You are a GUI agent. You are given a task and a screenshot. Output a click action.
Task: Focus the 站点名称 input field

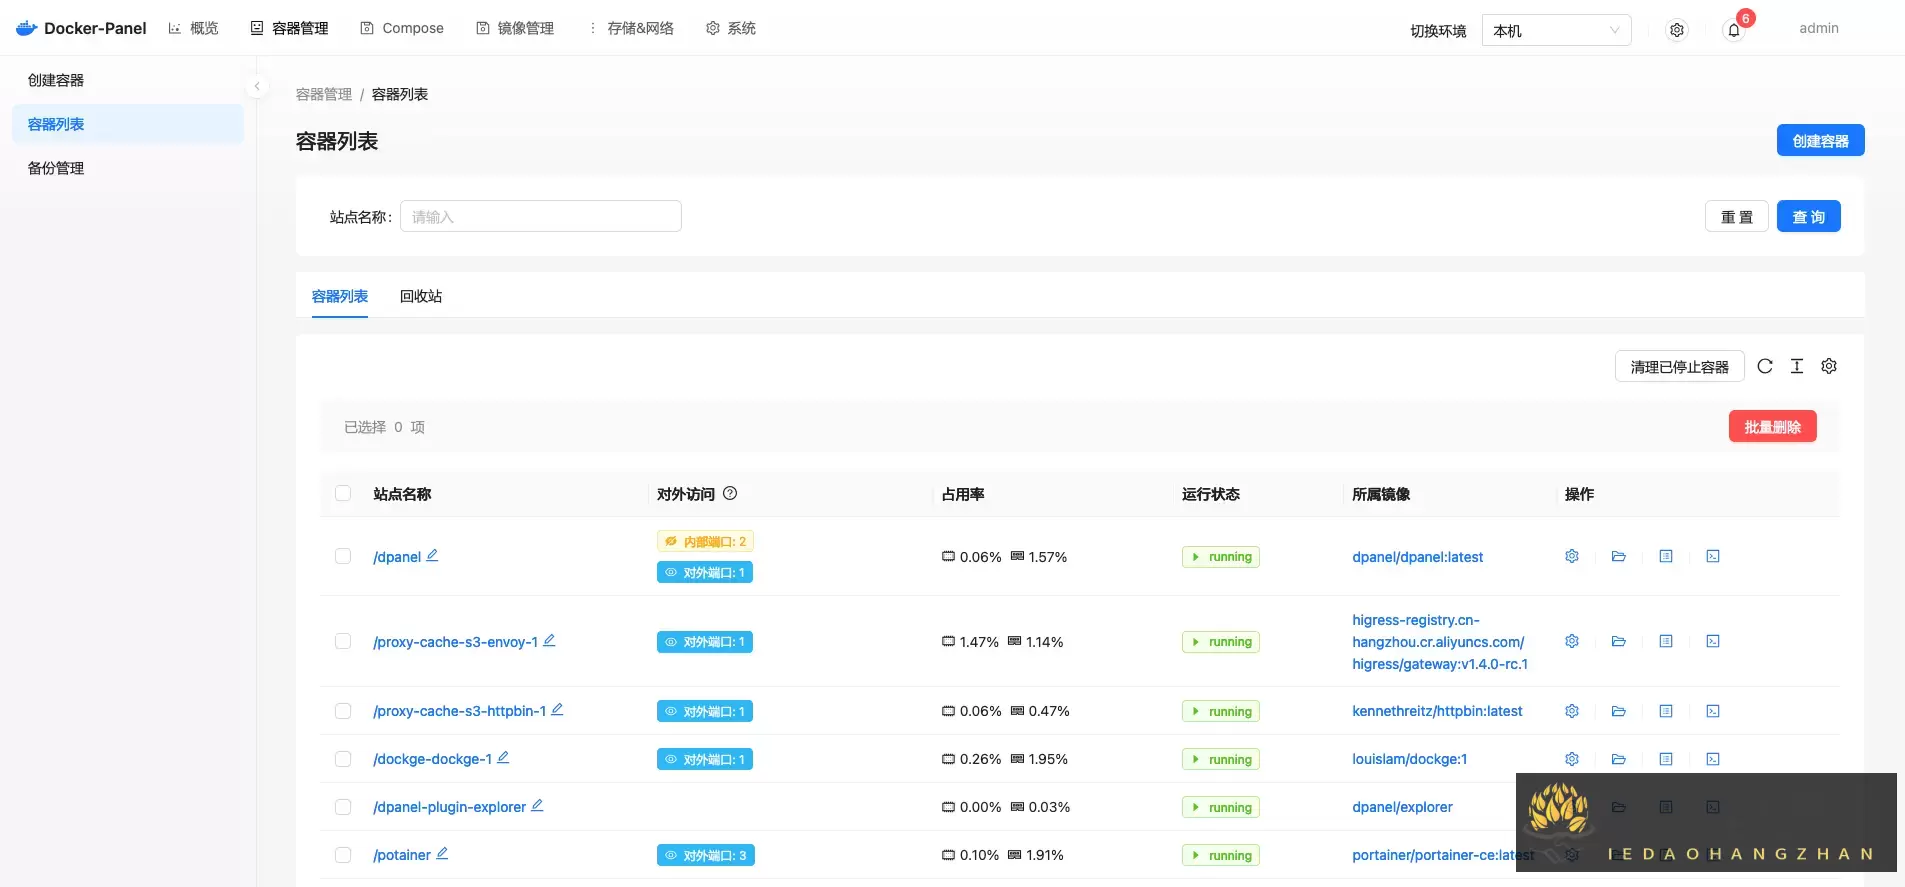coord(541,216)
